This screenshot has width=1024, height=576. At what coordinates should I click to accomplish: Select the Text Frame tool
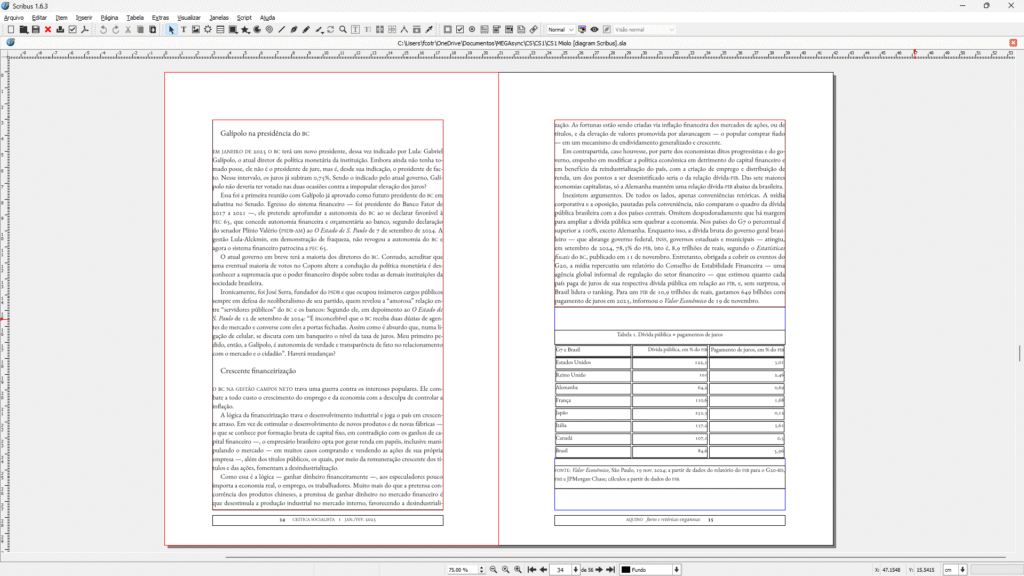[183, 29]
